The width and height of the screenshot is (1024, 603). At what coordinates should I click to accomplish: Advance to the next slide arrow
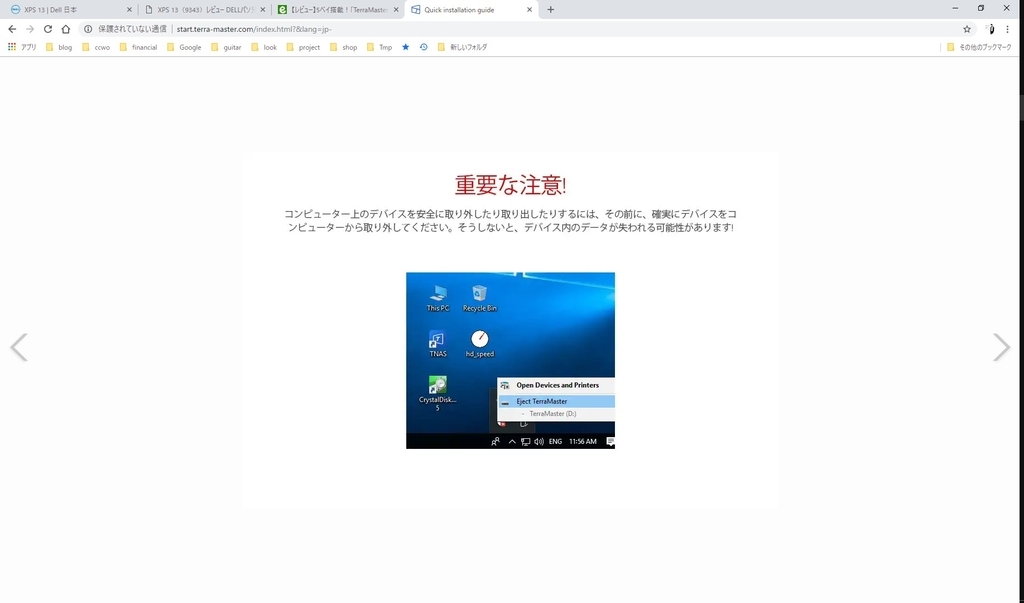(1001, 347)
